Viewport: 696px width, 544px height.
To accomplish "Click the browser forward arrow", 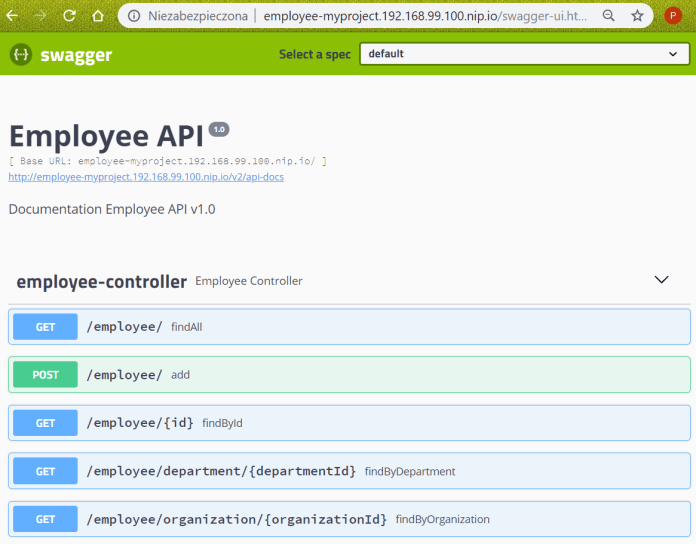I will click(x=41, y=16).
